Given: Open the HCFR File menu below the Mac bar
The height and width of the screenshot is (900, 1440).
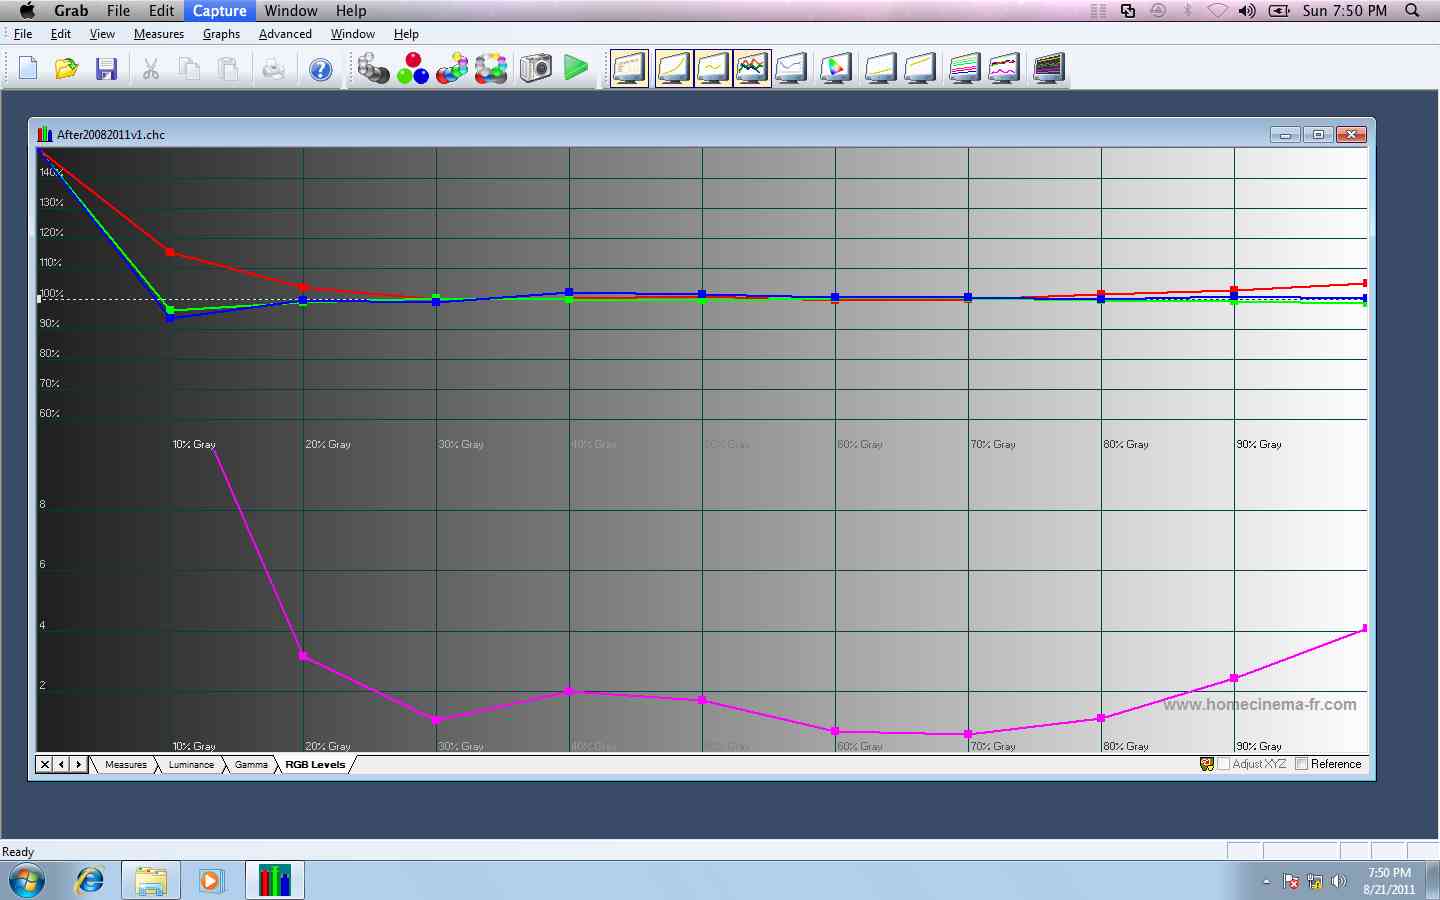Looking at the screenshot, I should 23,34.
